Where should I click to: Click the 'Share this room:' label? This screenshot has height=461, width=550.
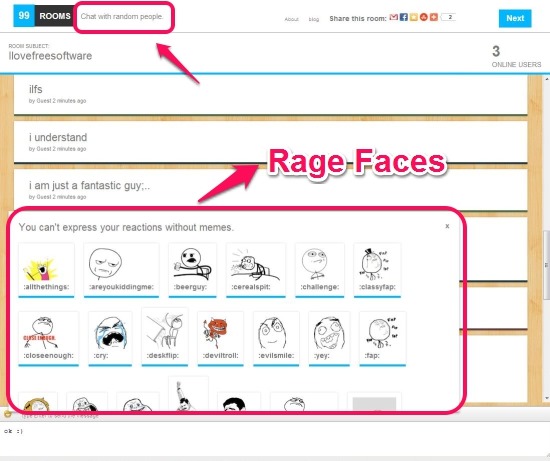point(358,19)
